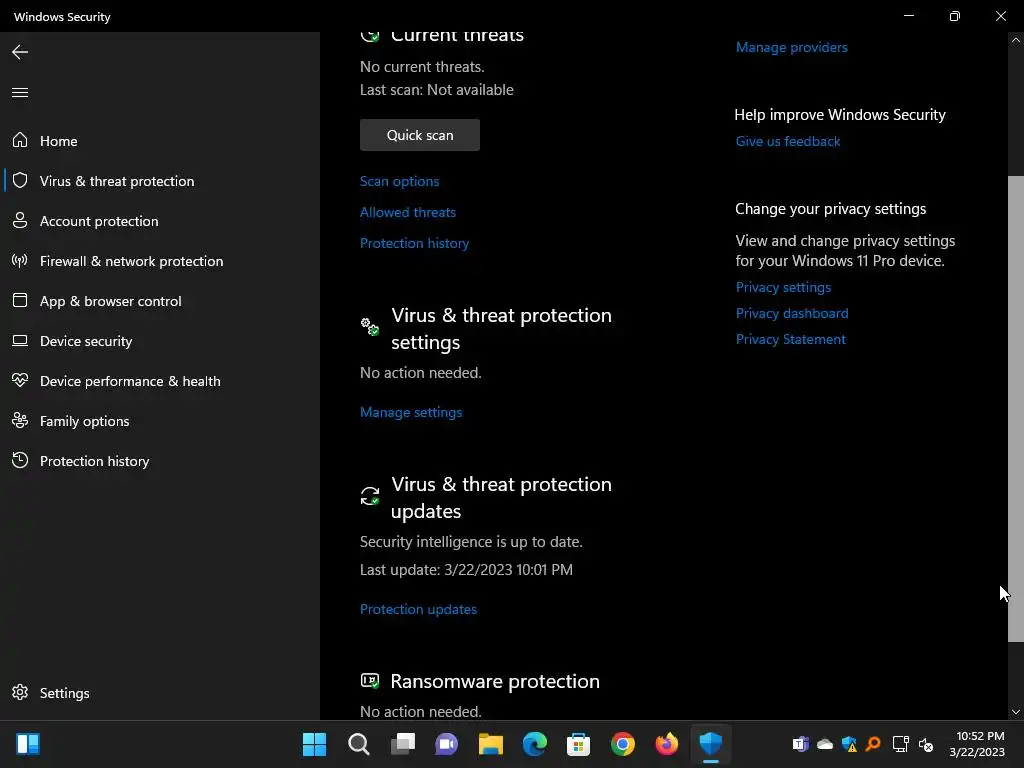This screenshot has height=768, width=1024.
Task: Go back using the back arrow
Action: (x=20, y=52)
